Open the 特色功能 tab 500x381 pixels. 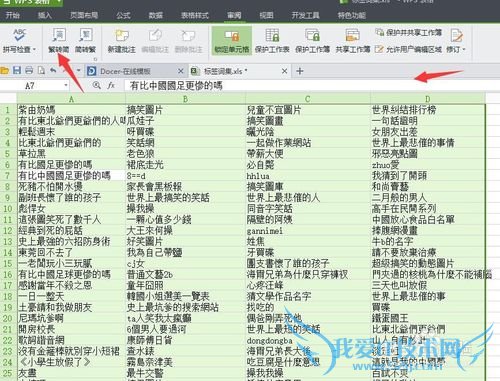351,15
